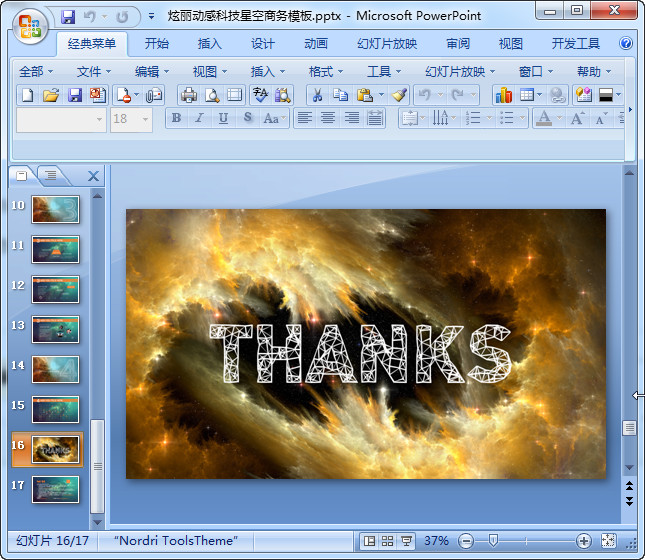The image size is (645, 560).
Task: Open the 动画 ribbon tab
Action: (316, 44)
